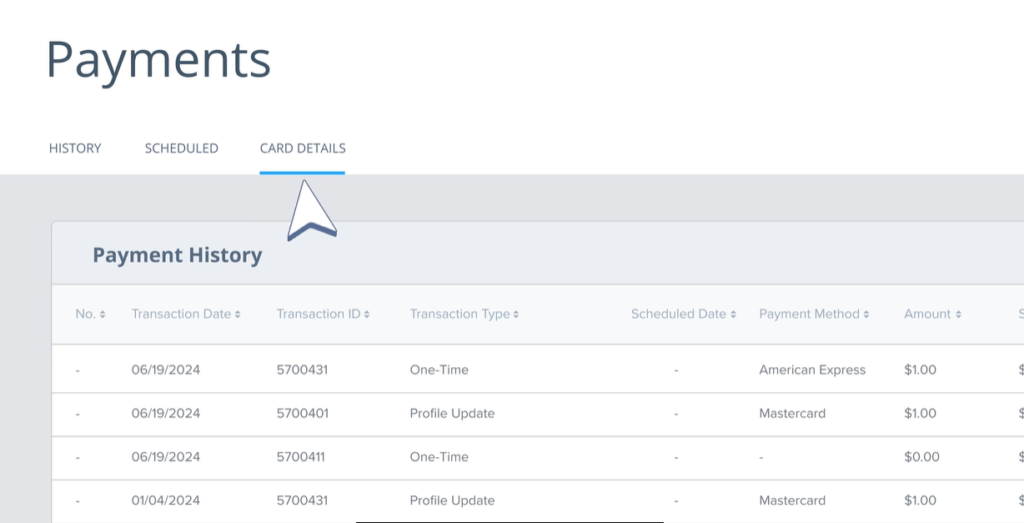Click One-Time in the American Express row
Image resolution: width=1024 pixels, height=523 pixels.
click(439, 370)
